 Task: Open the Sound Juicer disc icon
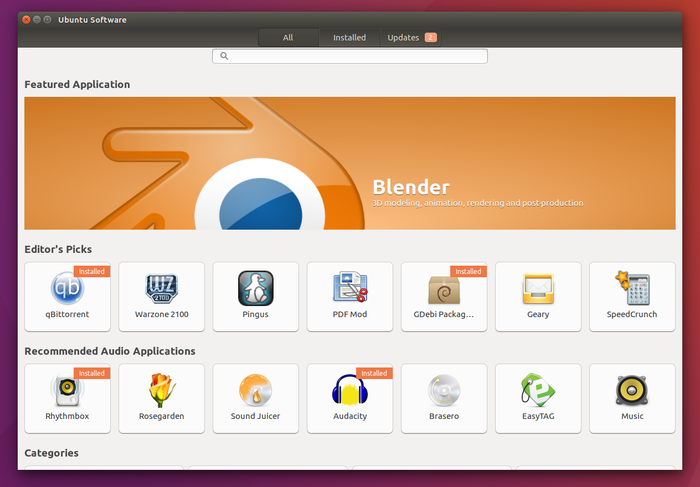(255, 390)
